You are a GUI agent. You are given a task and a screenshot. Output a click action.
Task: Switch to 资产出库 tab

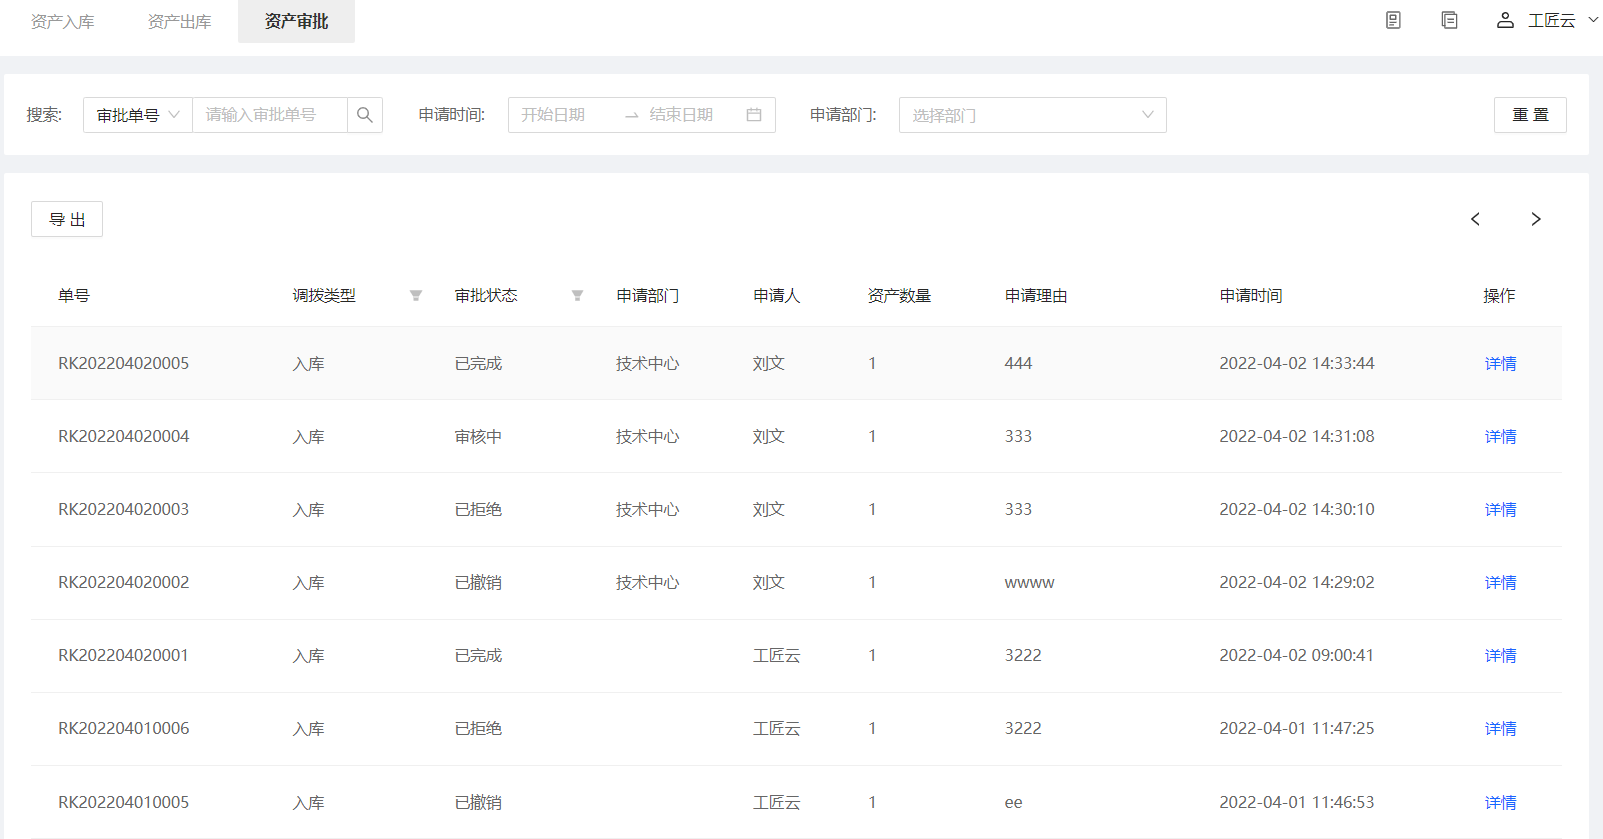(x=179, y=21)
